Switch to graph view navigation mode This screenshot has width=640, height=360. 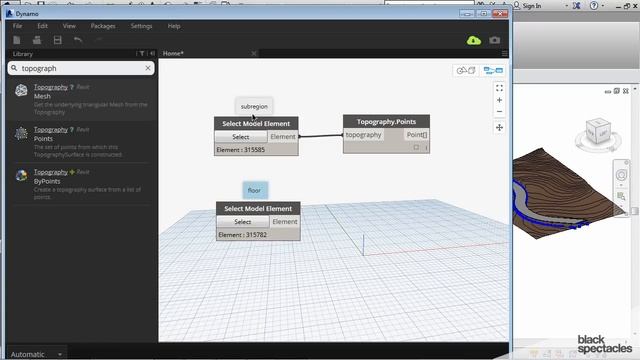[493, 71]
